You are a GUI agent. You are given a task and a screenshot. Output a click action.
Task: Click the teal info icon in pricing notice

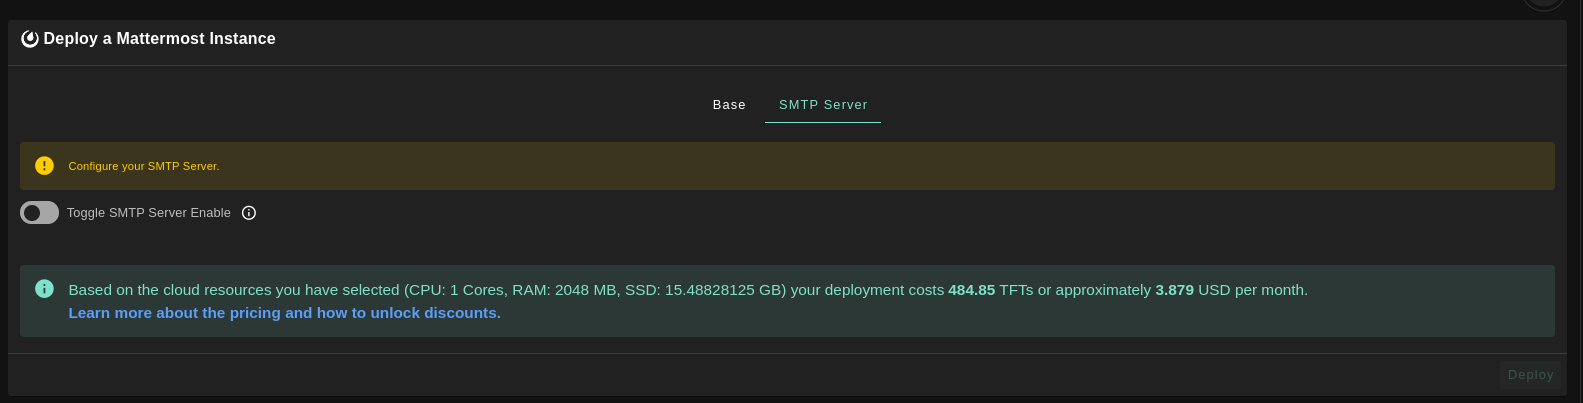click(44, 289)
